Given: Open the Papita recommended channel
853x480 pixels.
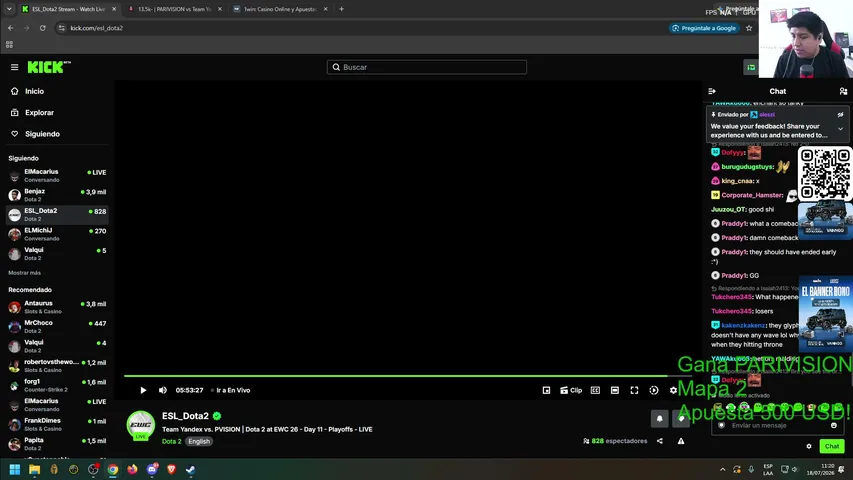Looking at the screenshot, I should click(x=57, y=444).
